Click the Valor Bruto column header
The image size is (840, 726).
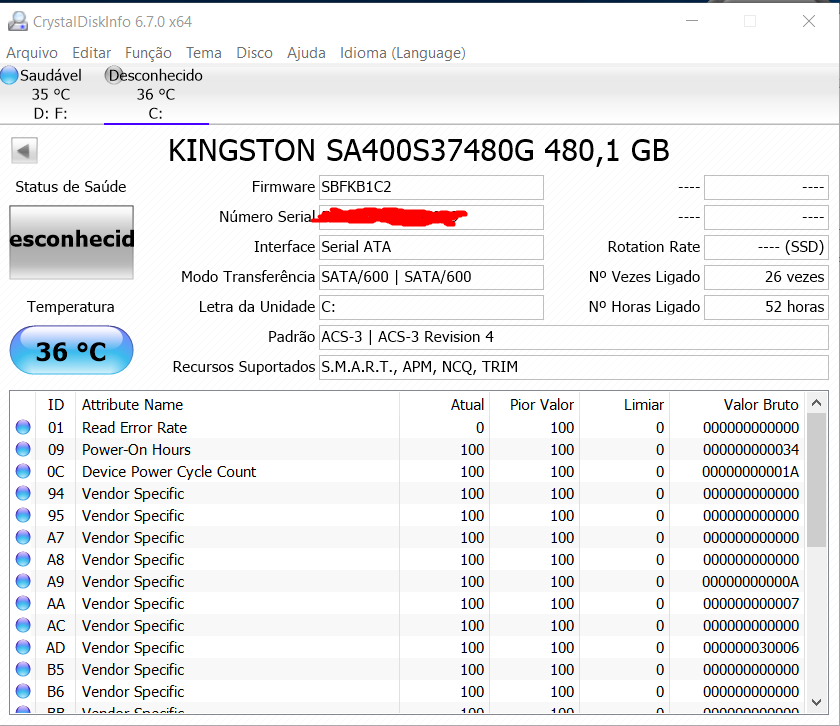tap(738, 405)
